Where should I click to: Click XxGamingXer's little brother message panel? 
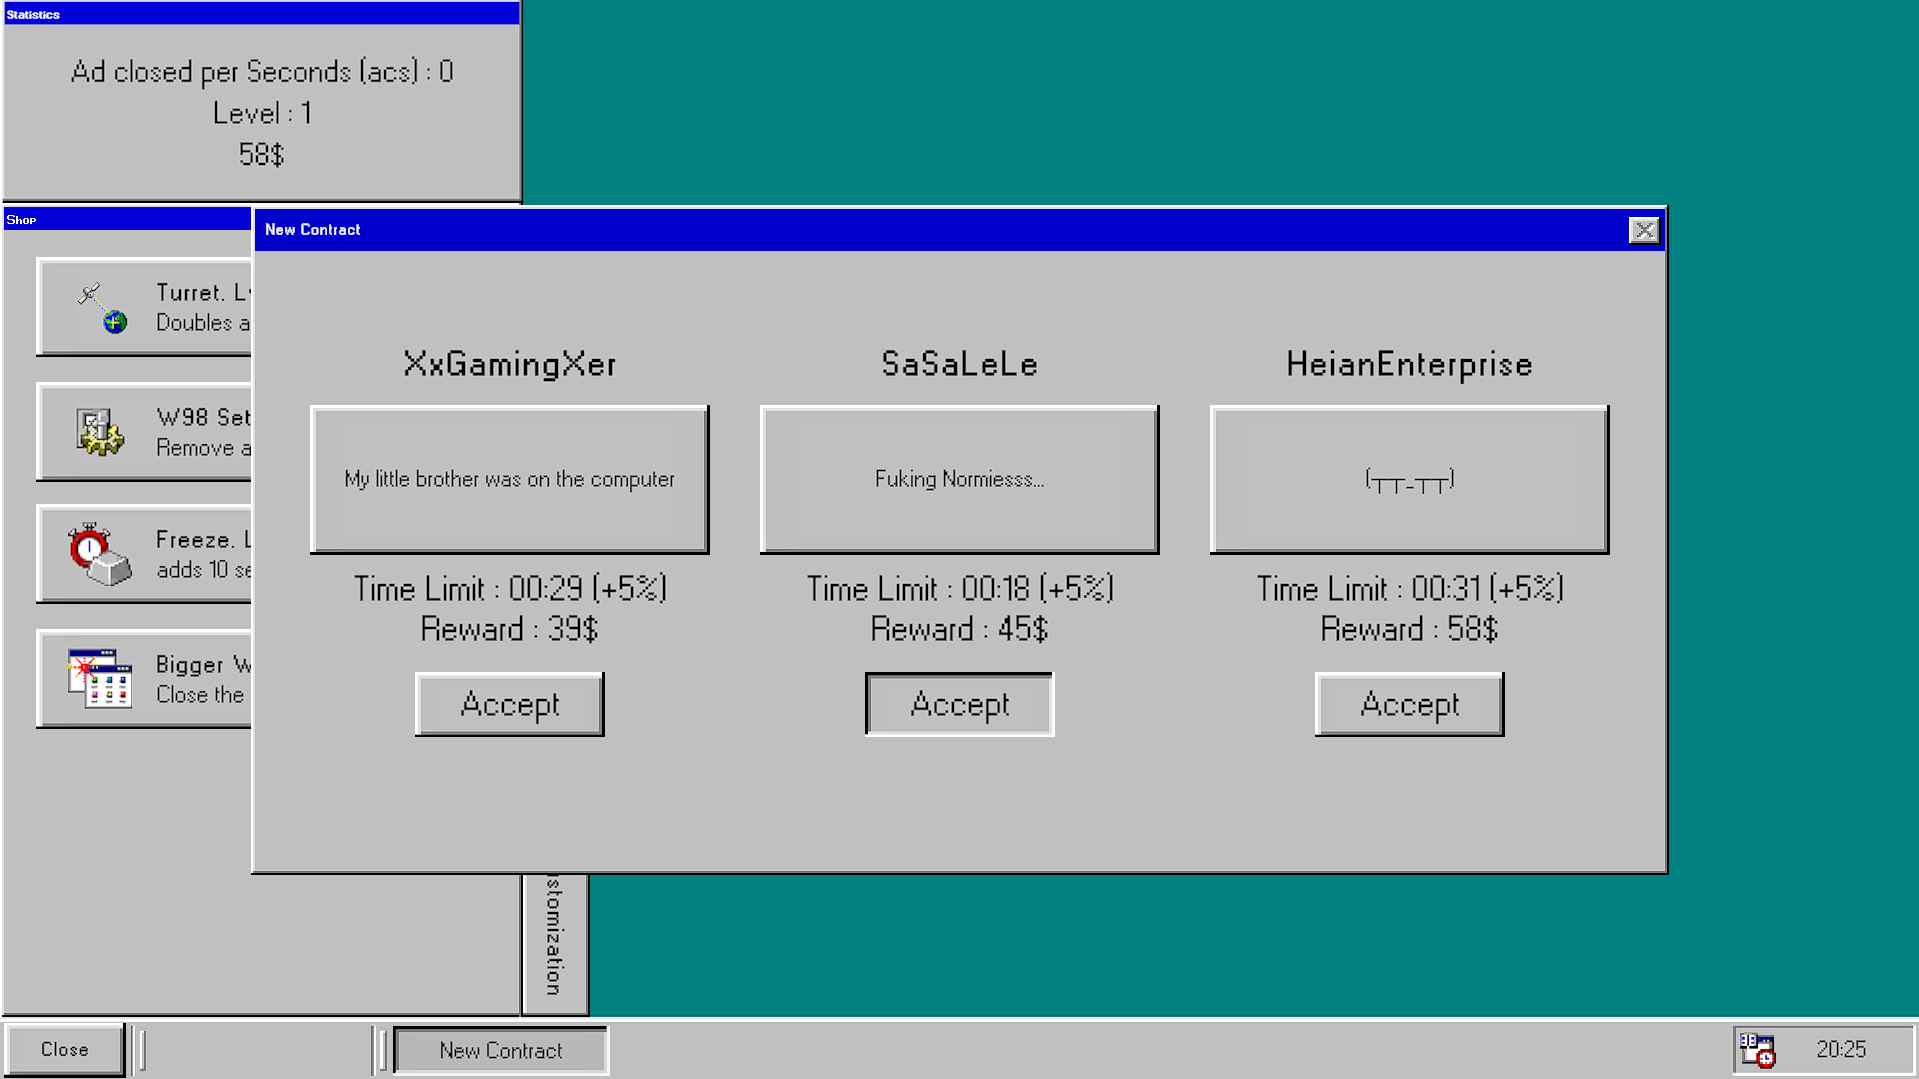click(509, 479)
